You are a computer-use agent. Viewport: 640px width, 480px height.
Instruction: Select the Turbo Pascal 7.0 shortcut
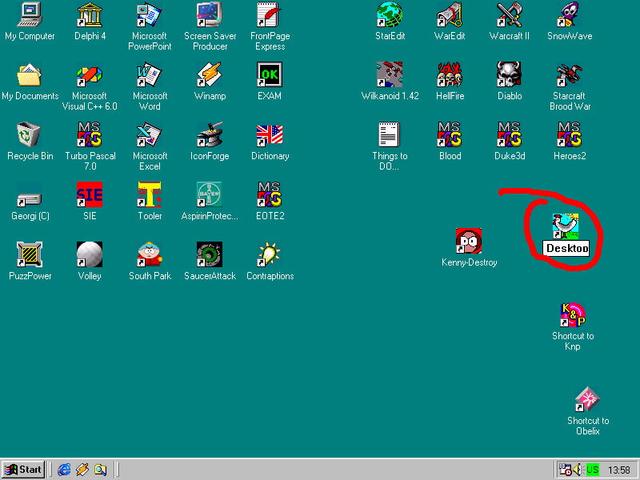[90, 134]
